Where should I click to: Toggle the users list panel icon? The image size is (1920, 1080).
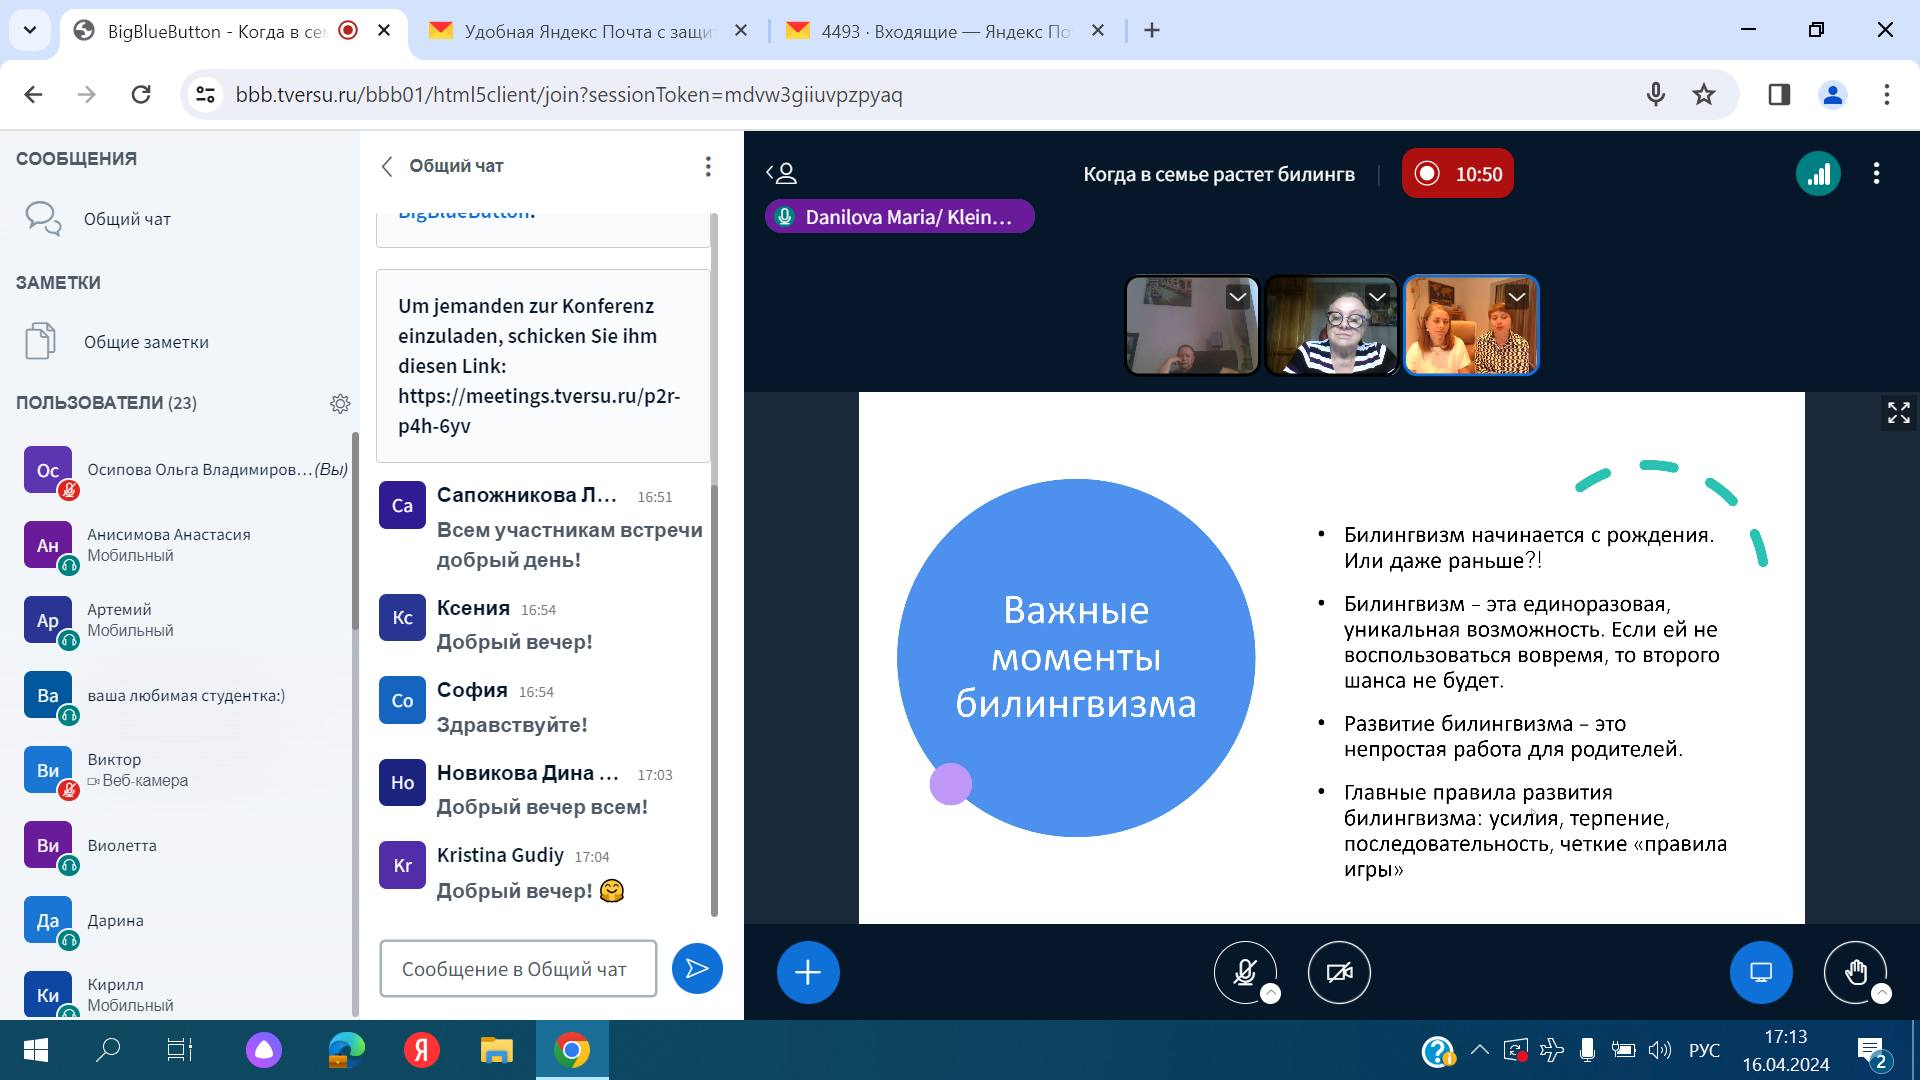[x=781, y=174]
